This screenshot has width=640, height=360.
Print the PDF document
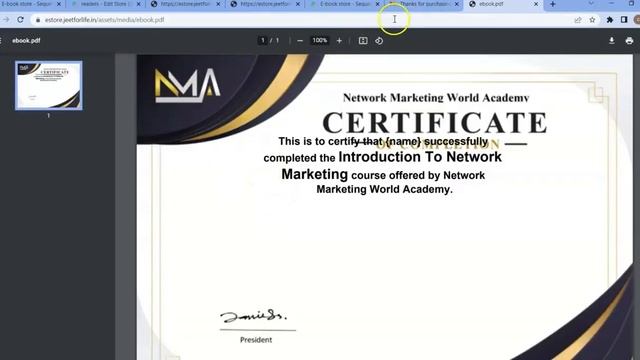pyautogui.click(x=629, y=40)
